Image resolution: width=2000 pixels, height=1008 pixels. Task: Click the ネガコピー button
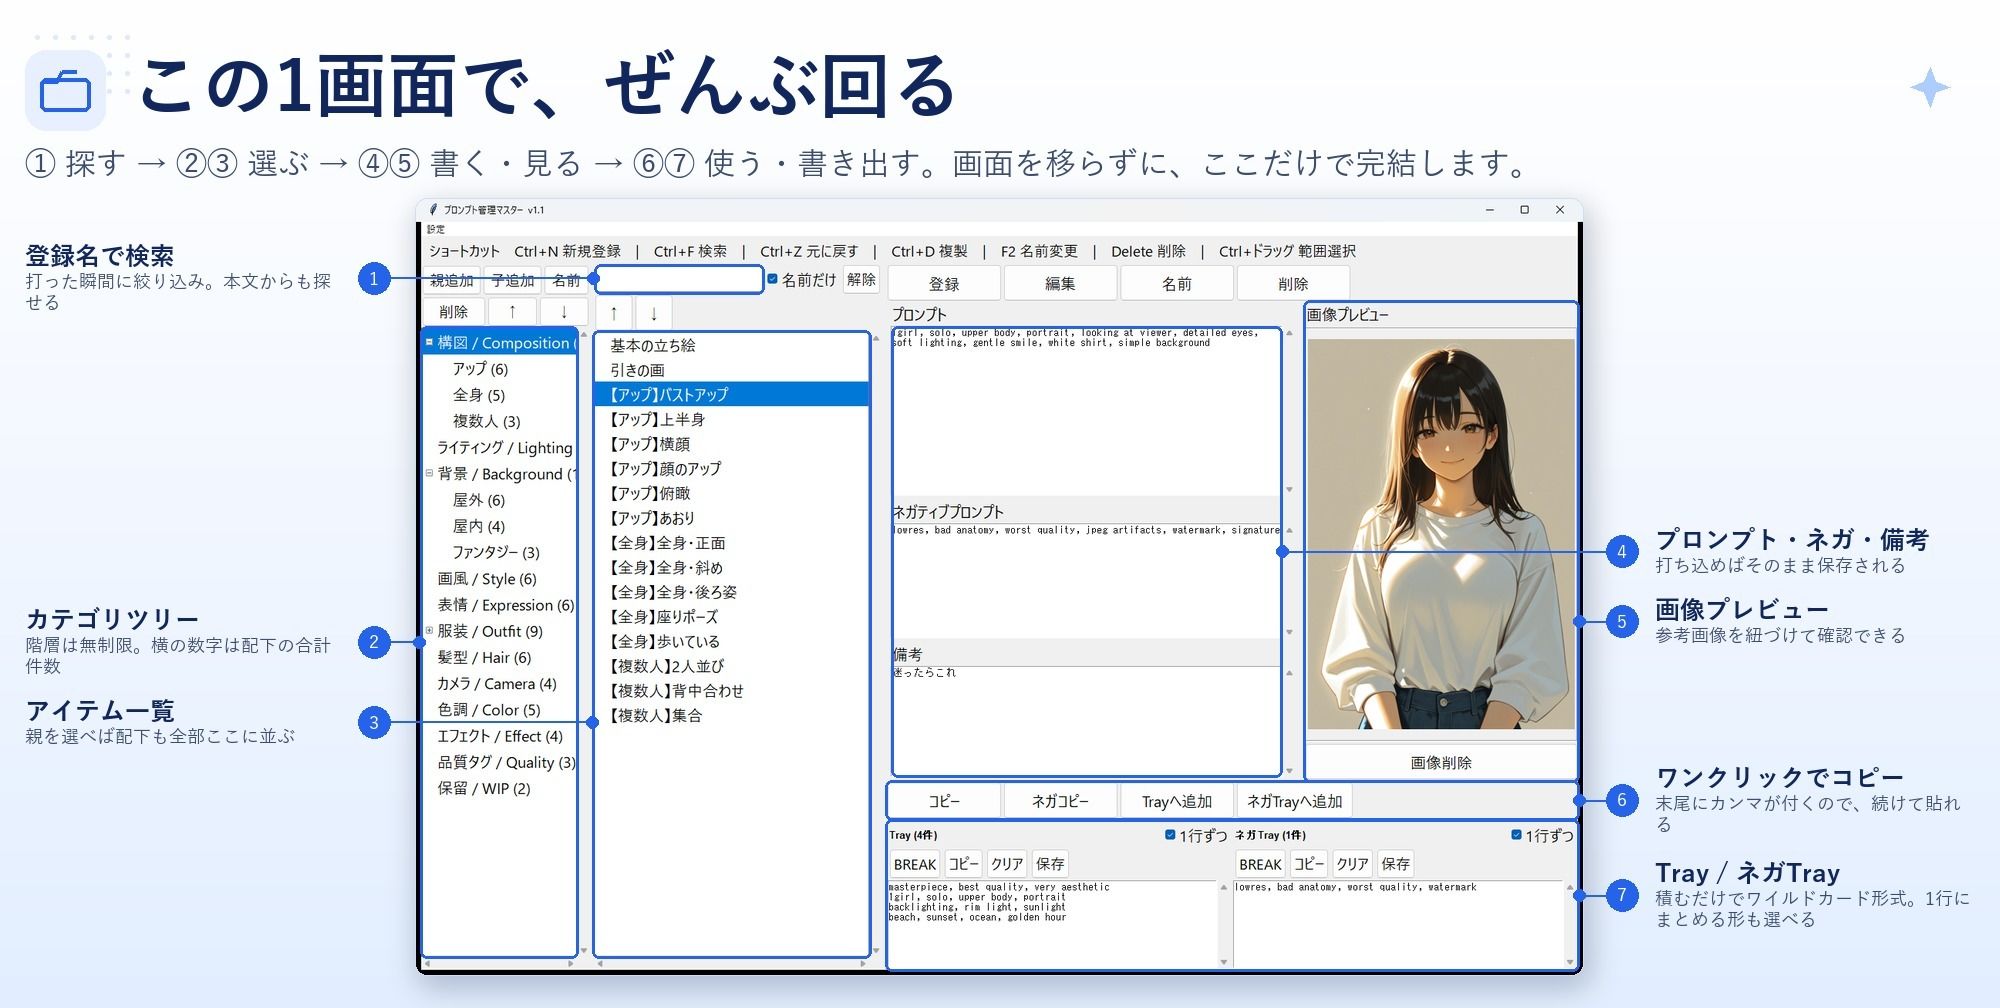click(1060, 801)
